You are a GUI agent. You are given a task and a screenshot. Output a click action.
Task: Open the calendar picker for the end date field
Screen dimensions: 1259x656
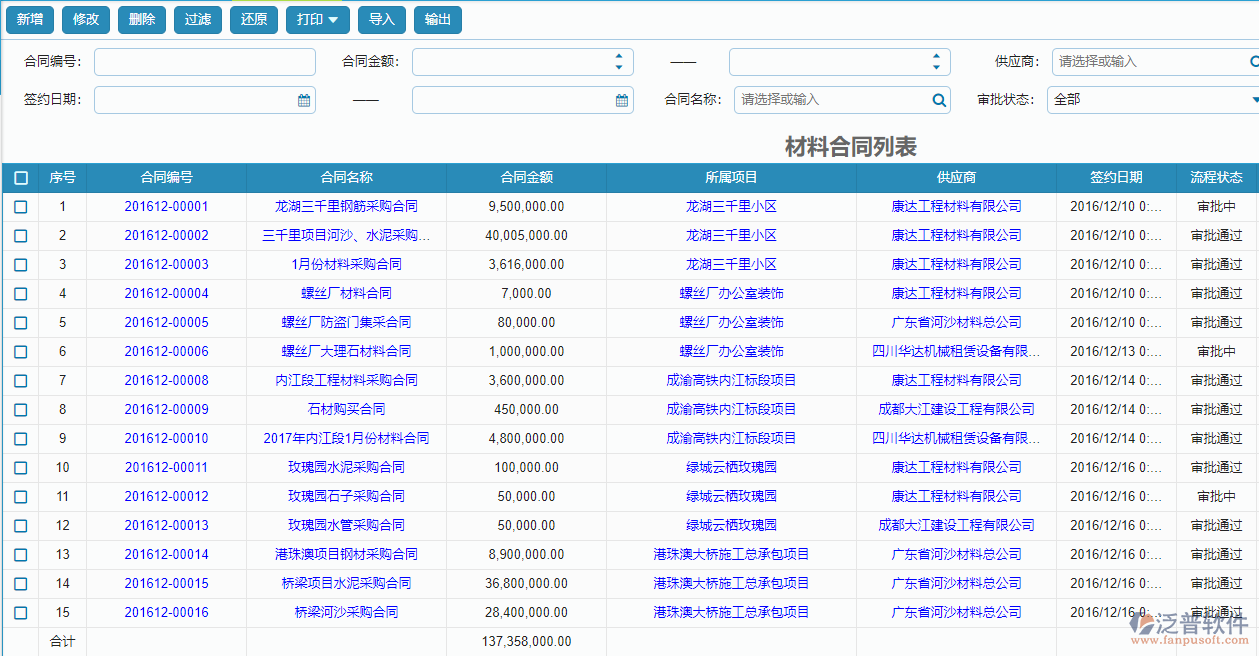(621, 100)
